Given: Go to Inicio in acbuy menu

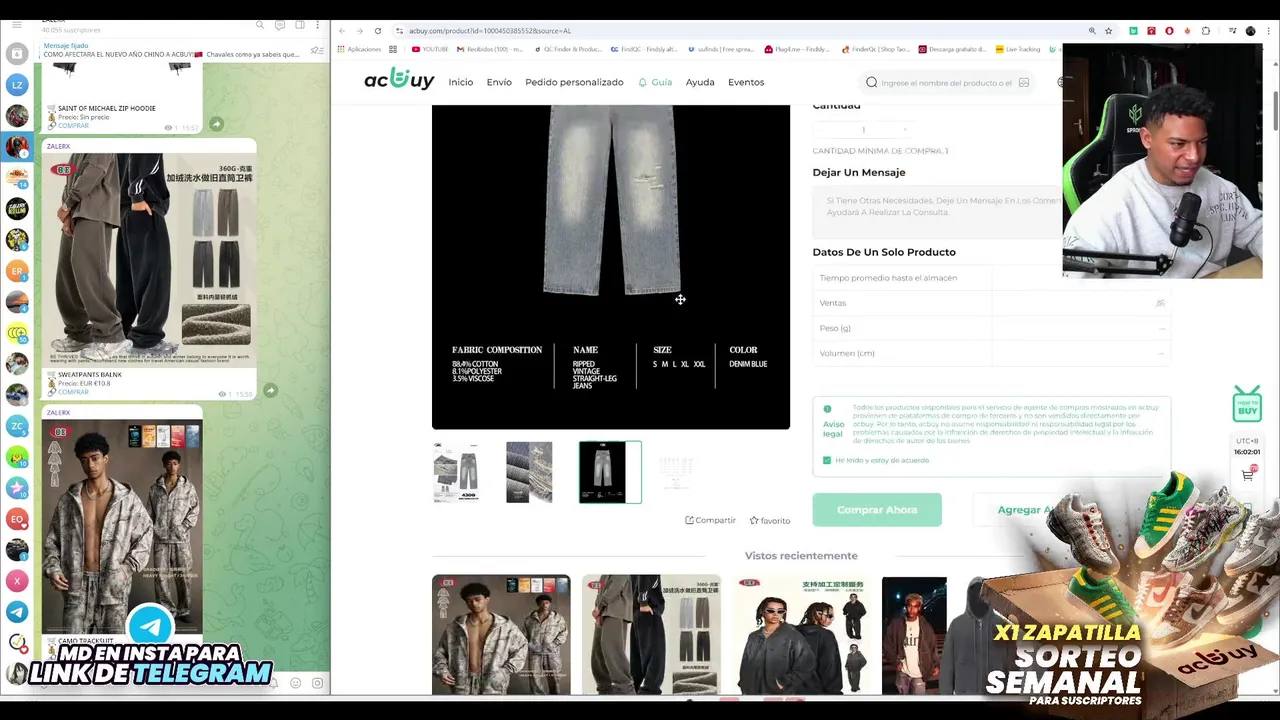Looking at the screenshot, I should [460, 82].
